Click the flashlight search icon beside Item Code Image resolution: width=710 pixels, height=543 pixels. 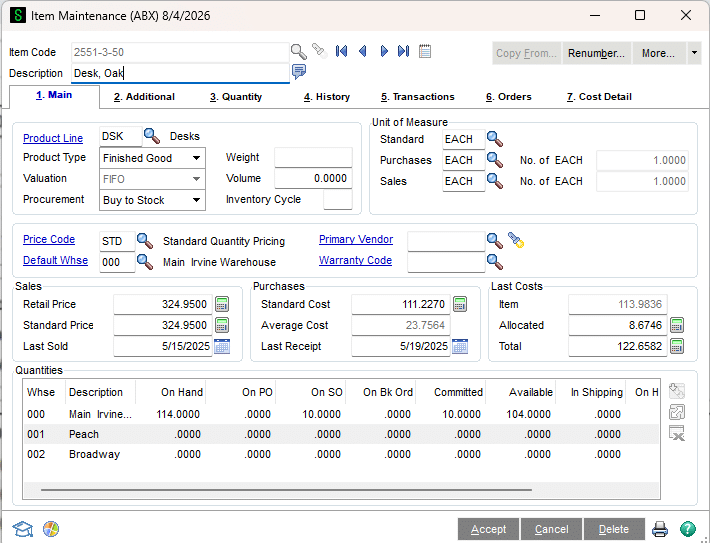coord(320,50)
